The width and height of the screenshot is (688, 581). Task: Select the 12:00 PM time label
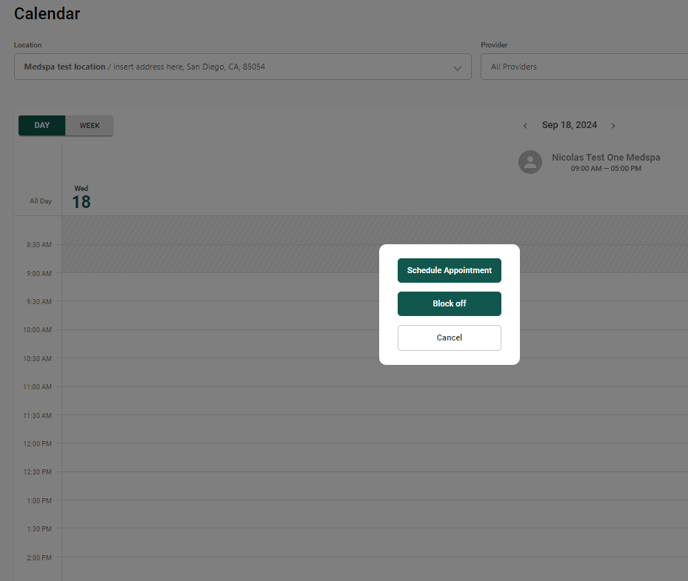click(37, 444)
